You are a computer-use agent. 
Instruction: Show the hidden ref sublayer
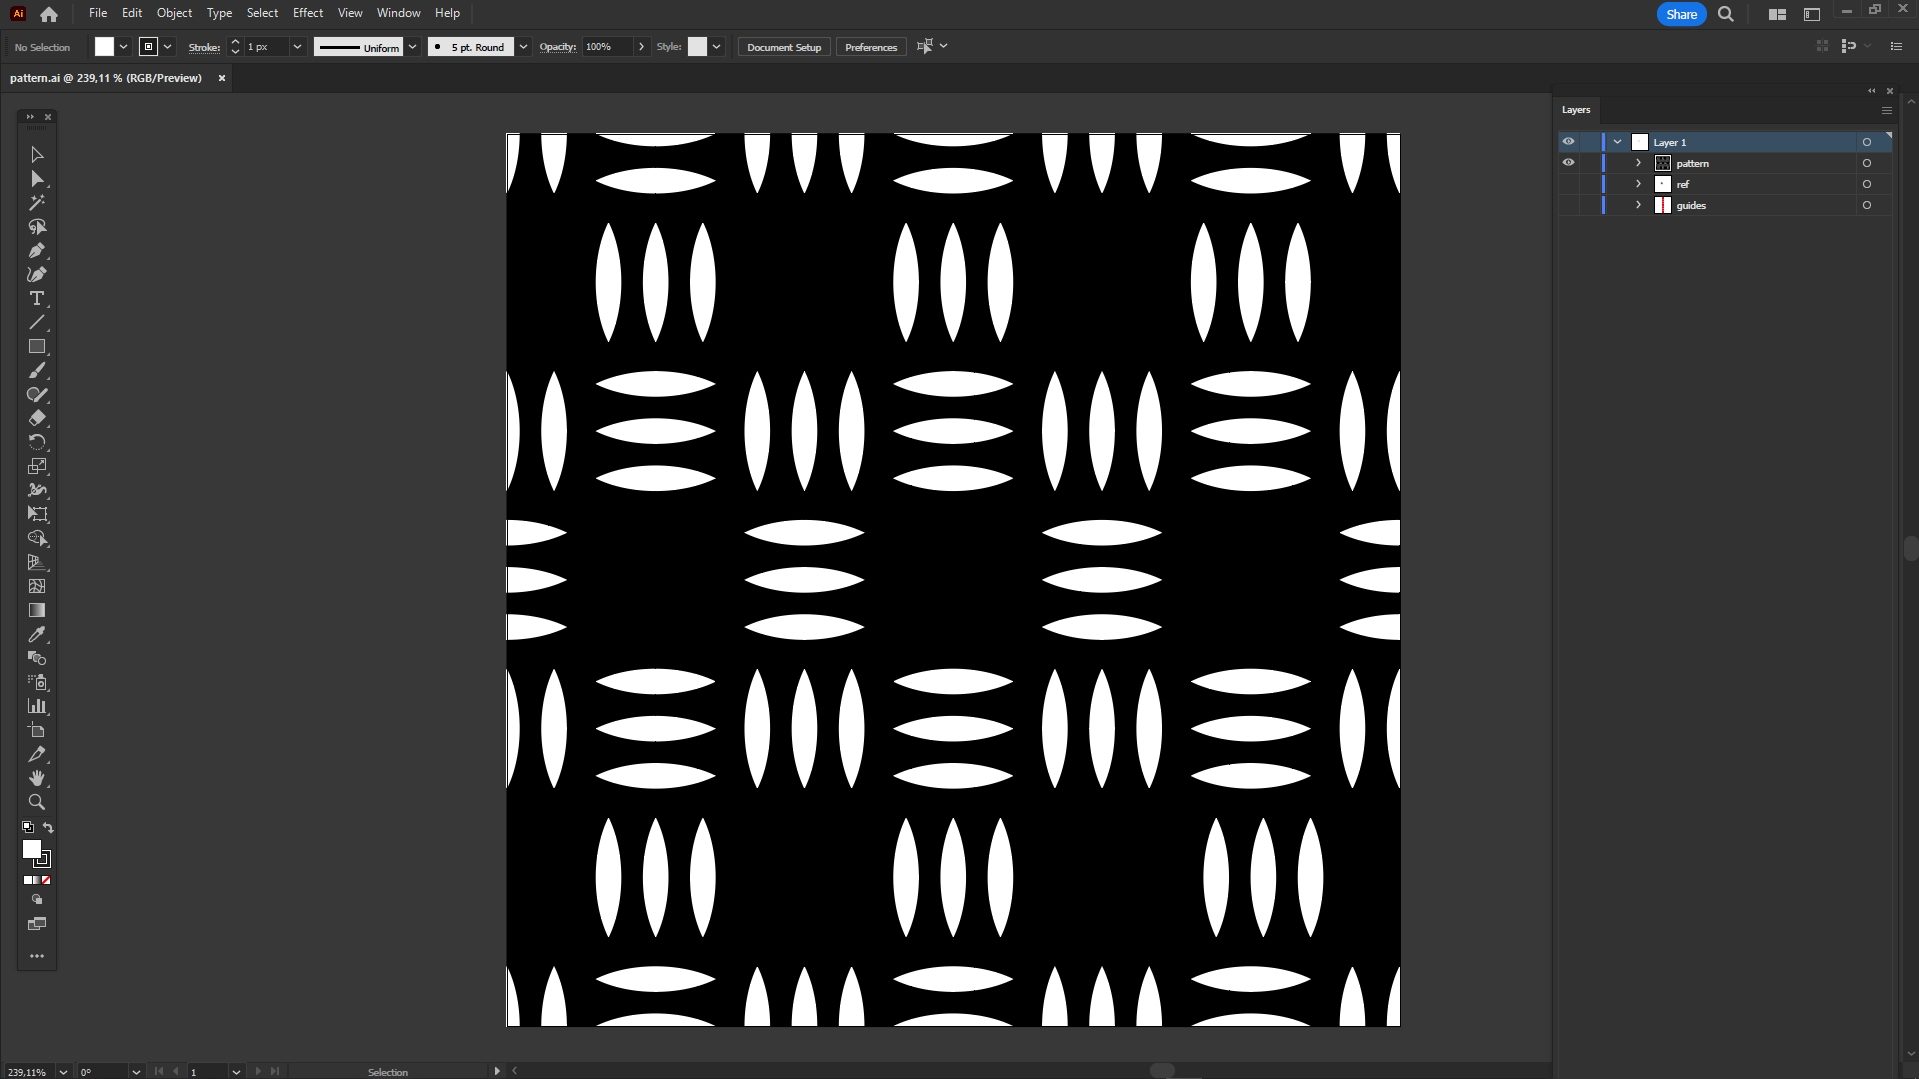coord(1568,184)
